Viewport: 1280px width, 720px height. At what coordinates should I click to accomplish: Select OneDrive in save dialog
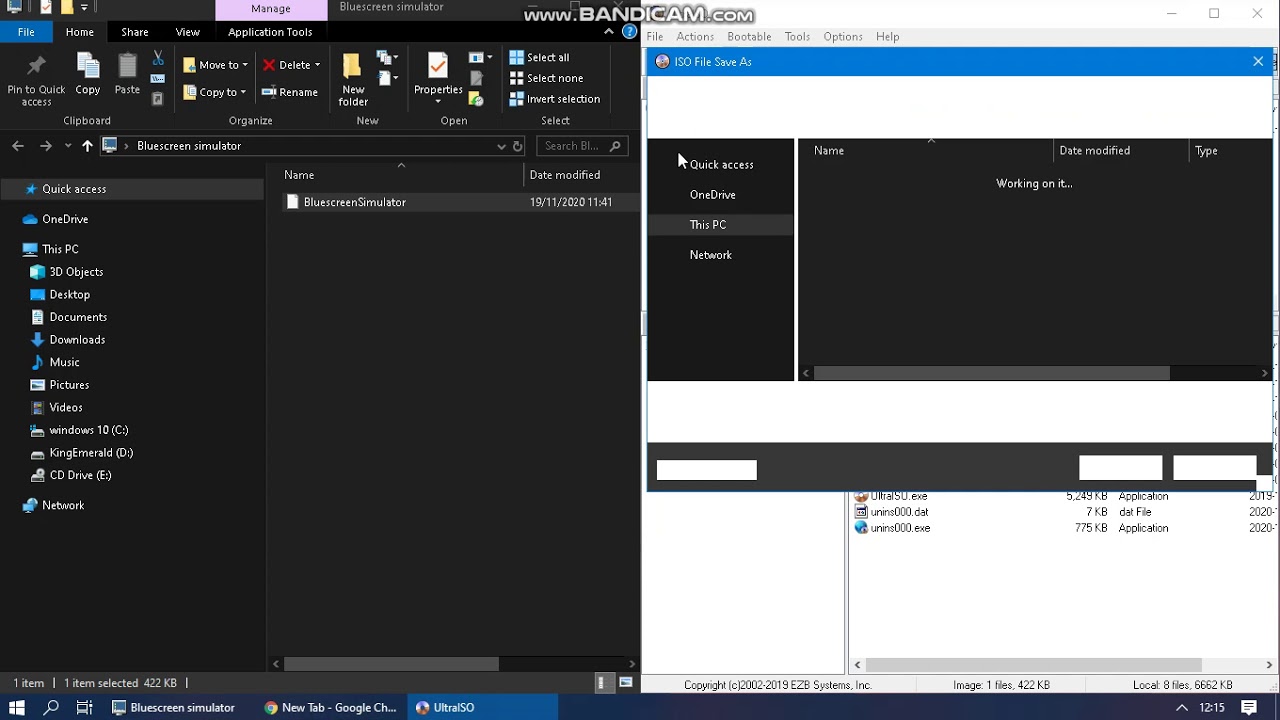coord(721,194)
